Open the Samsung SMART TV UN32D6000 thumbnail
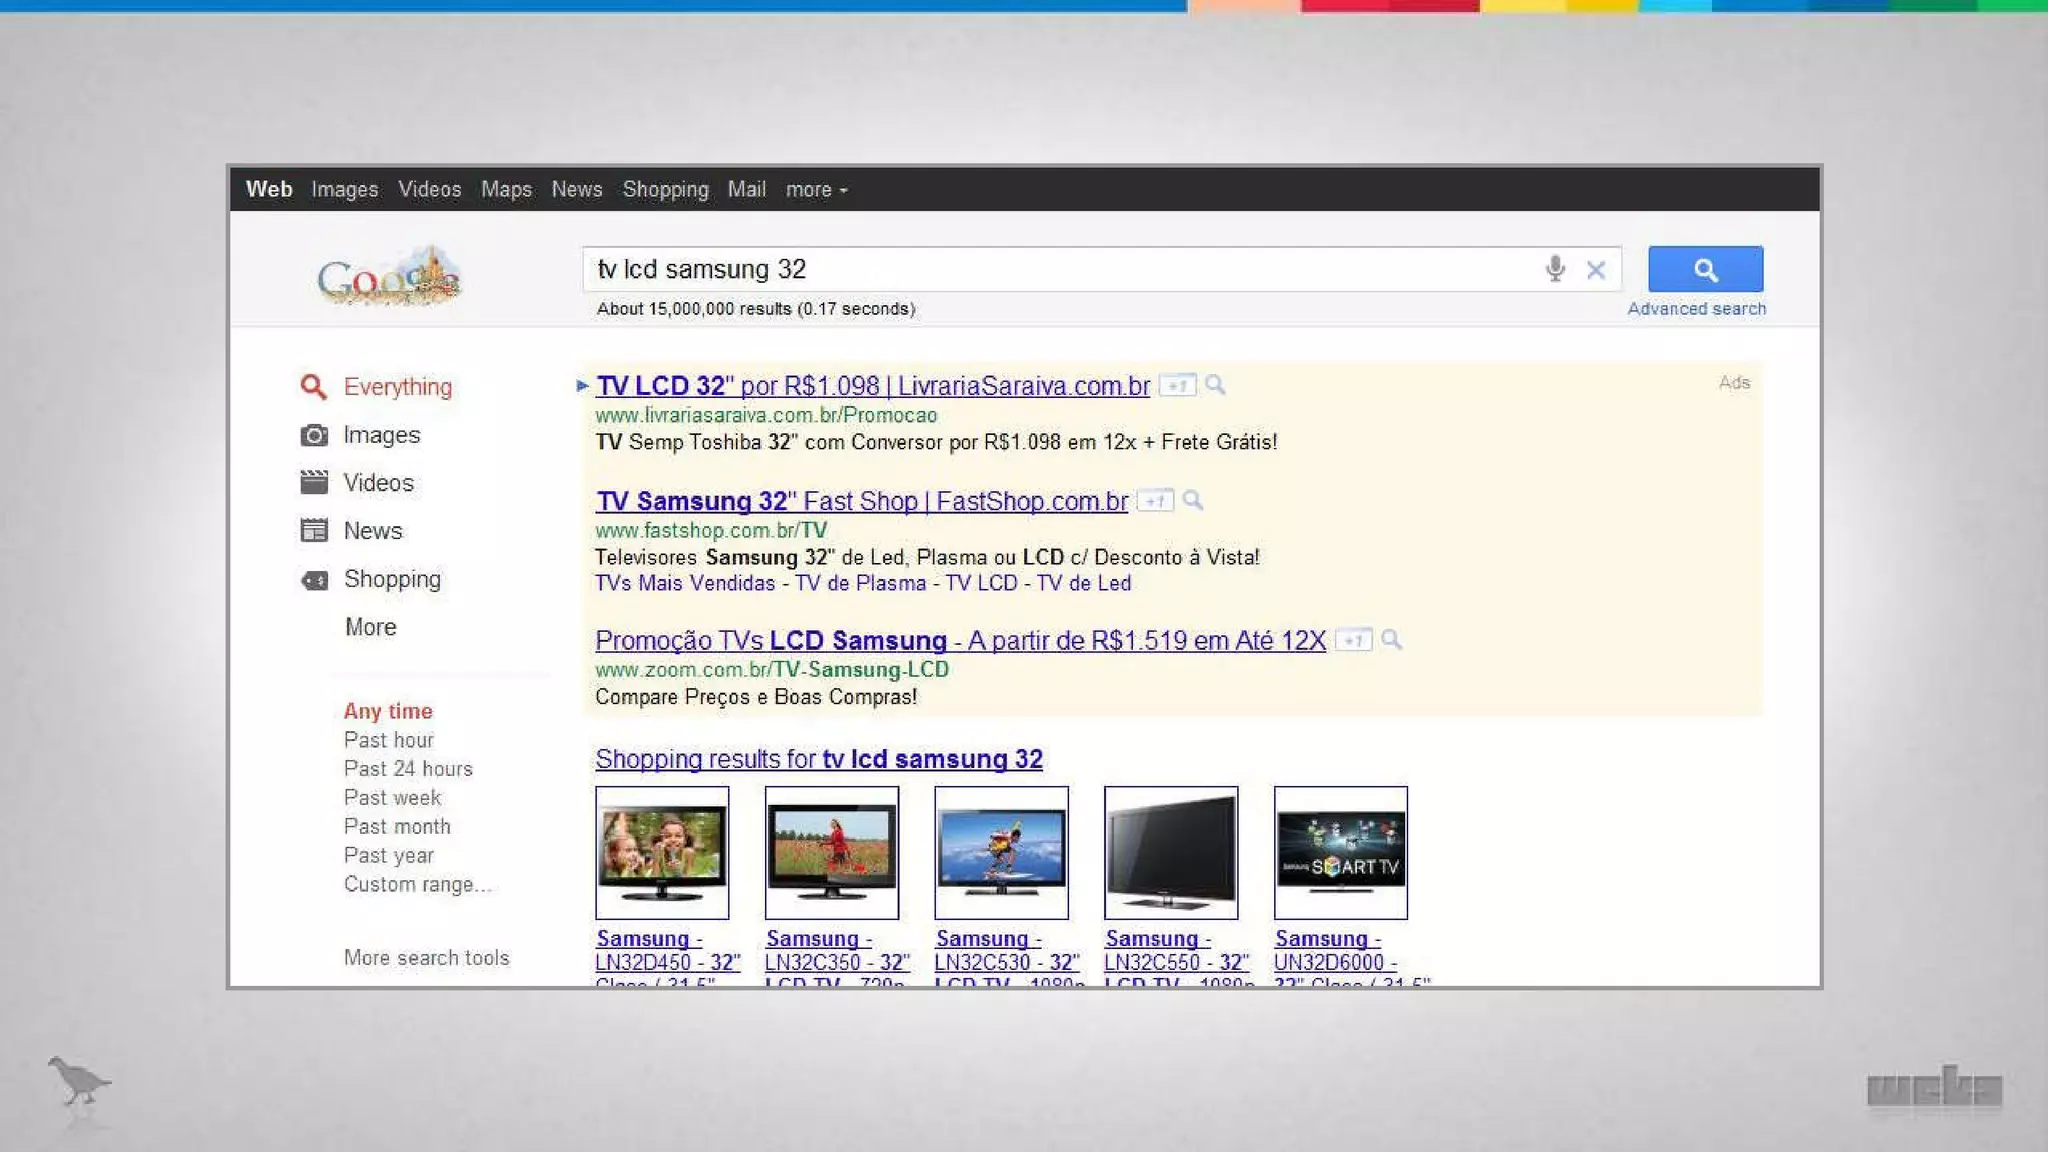 1340,852
